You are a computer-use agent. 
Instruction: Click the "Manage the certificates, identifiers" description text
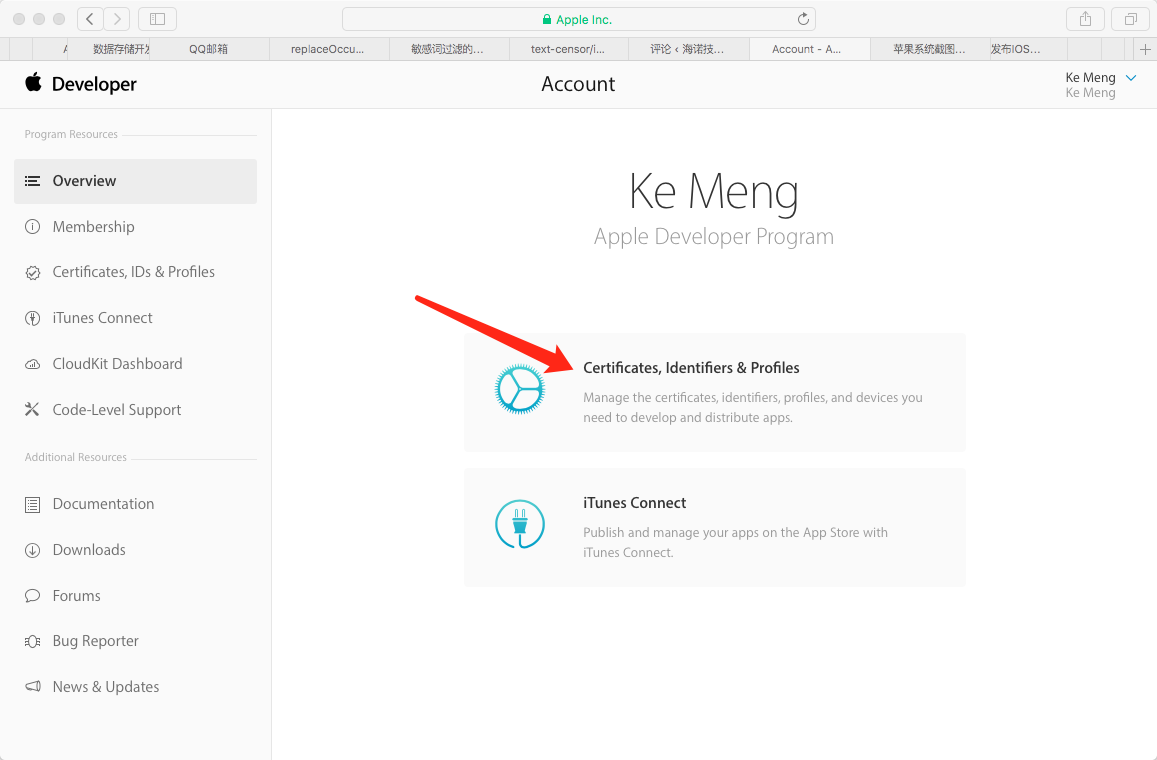click(753, 407)
